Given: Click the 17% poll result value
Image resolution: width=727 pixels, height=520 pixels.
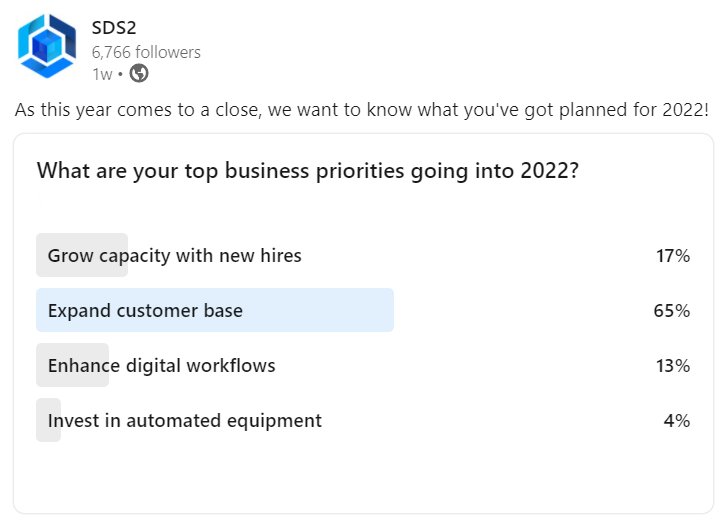Looking at the screenshot, I should point(672,256).
